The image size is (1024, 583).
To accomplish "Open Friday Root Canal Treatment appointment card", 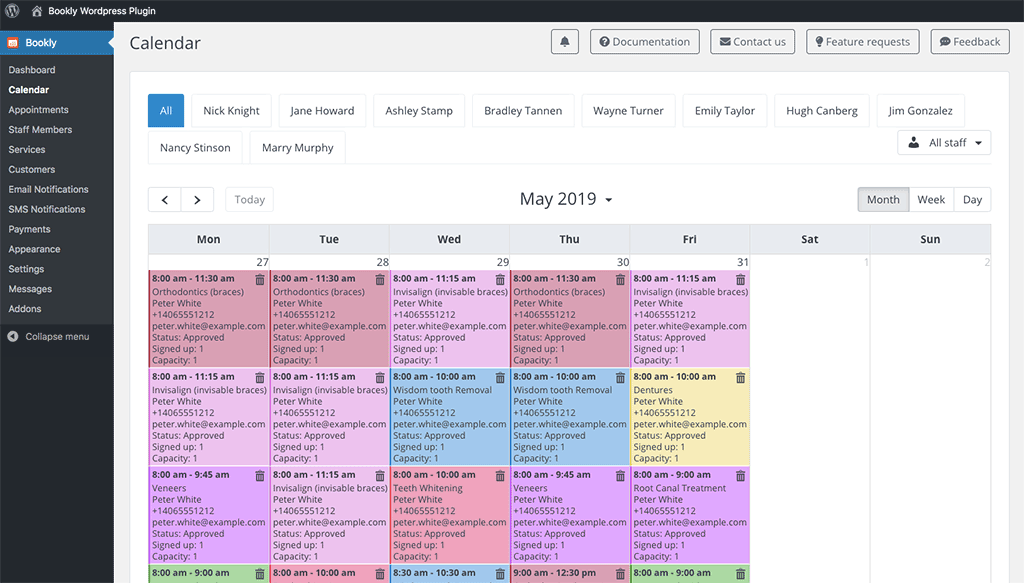I will [690, 515].
